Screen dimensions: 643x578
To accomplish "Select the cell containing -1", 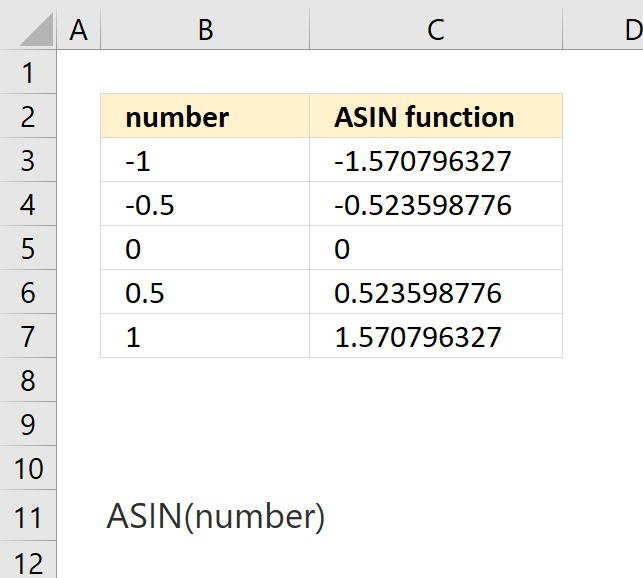I will click(x=205, y=160).
